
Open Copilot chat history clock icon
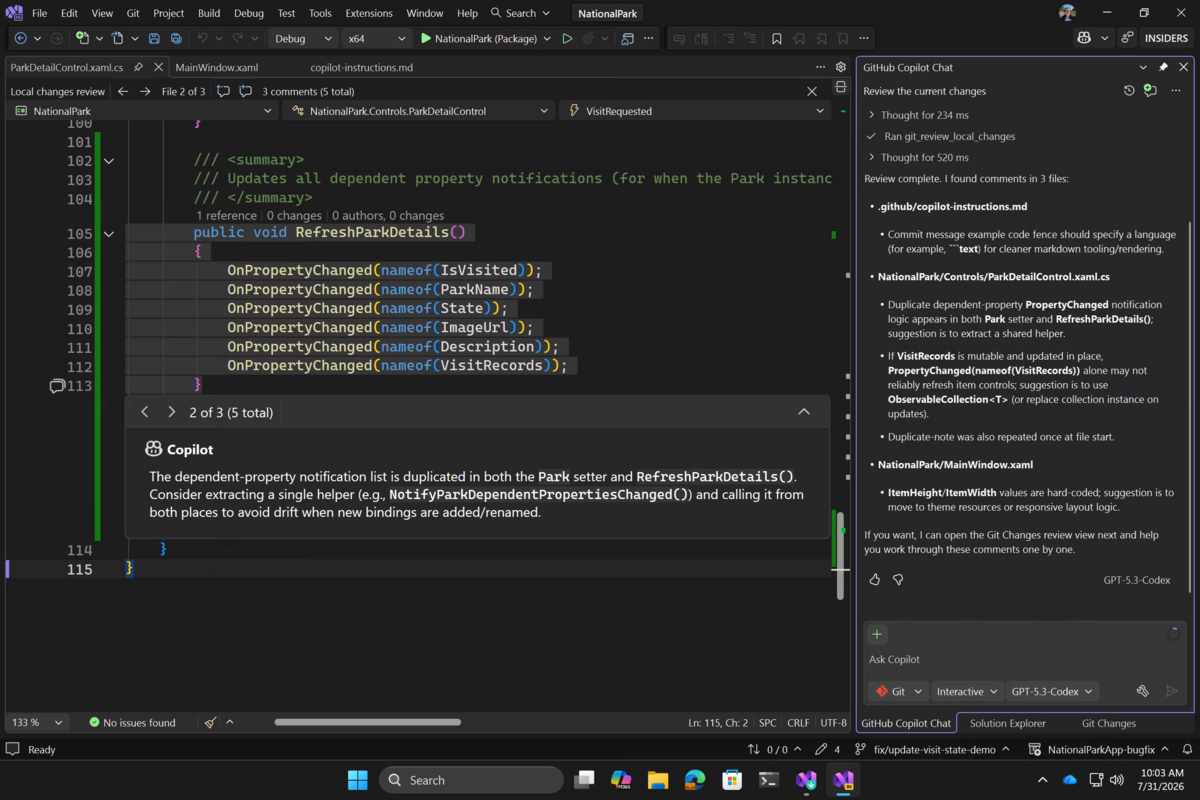[1129, 91]
